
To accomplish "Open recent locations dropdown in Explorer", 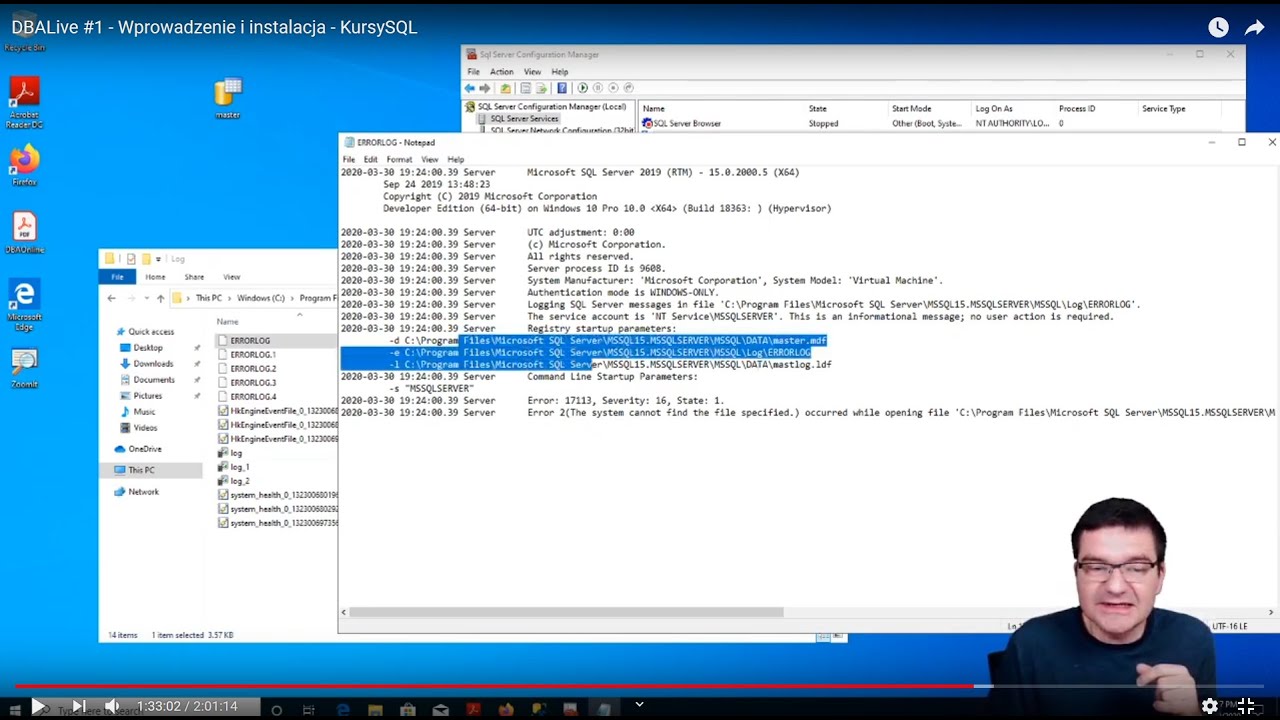I will 146,298.
